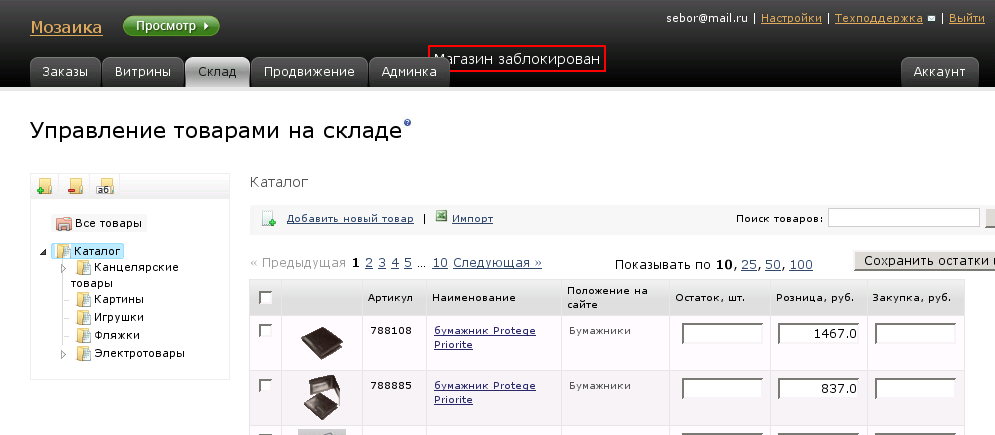This screenshot has height=435, width=995.
Task: Open the Админка tab
Action: pyautogui.click(x=409, y=72)
